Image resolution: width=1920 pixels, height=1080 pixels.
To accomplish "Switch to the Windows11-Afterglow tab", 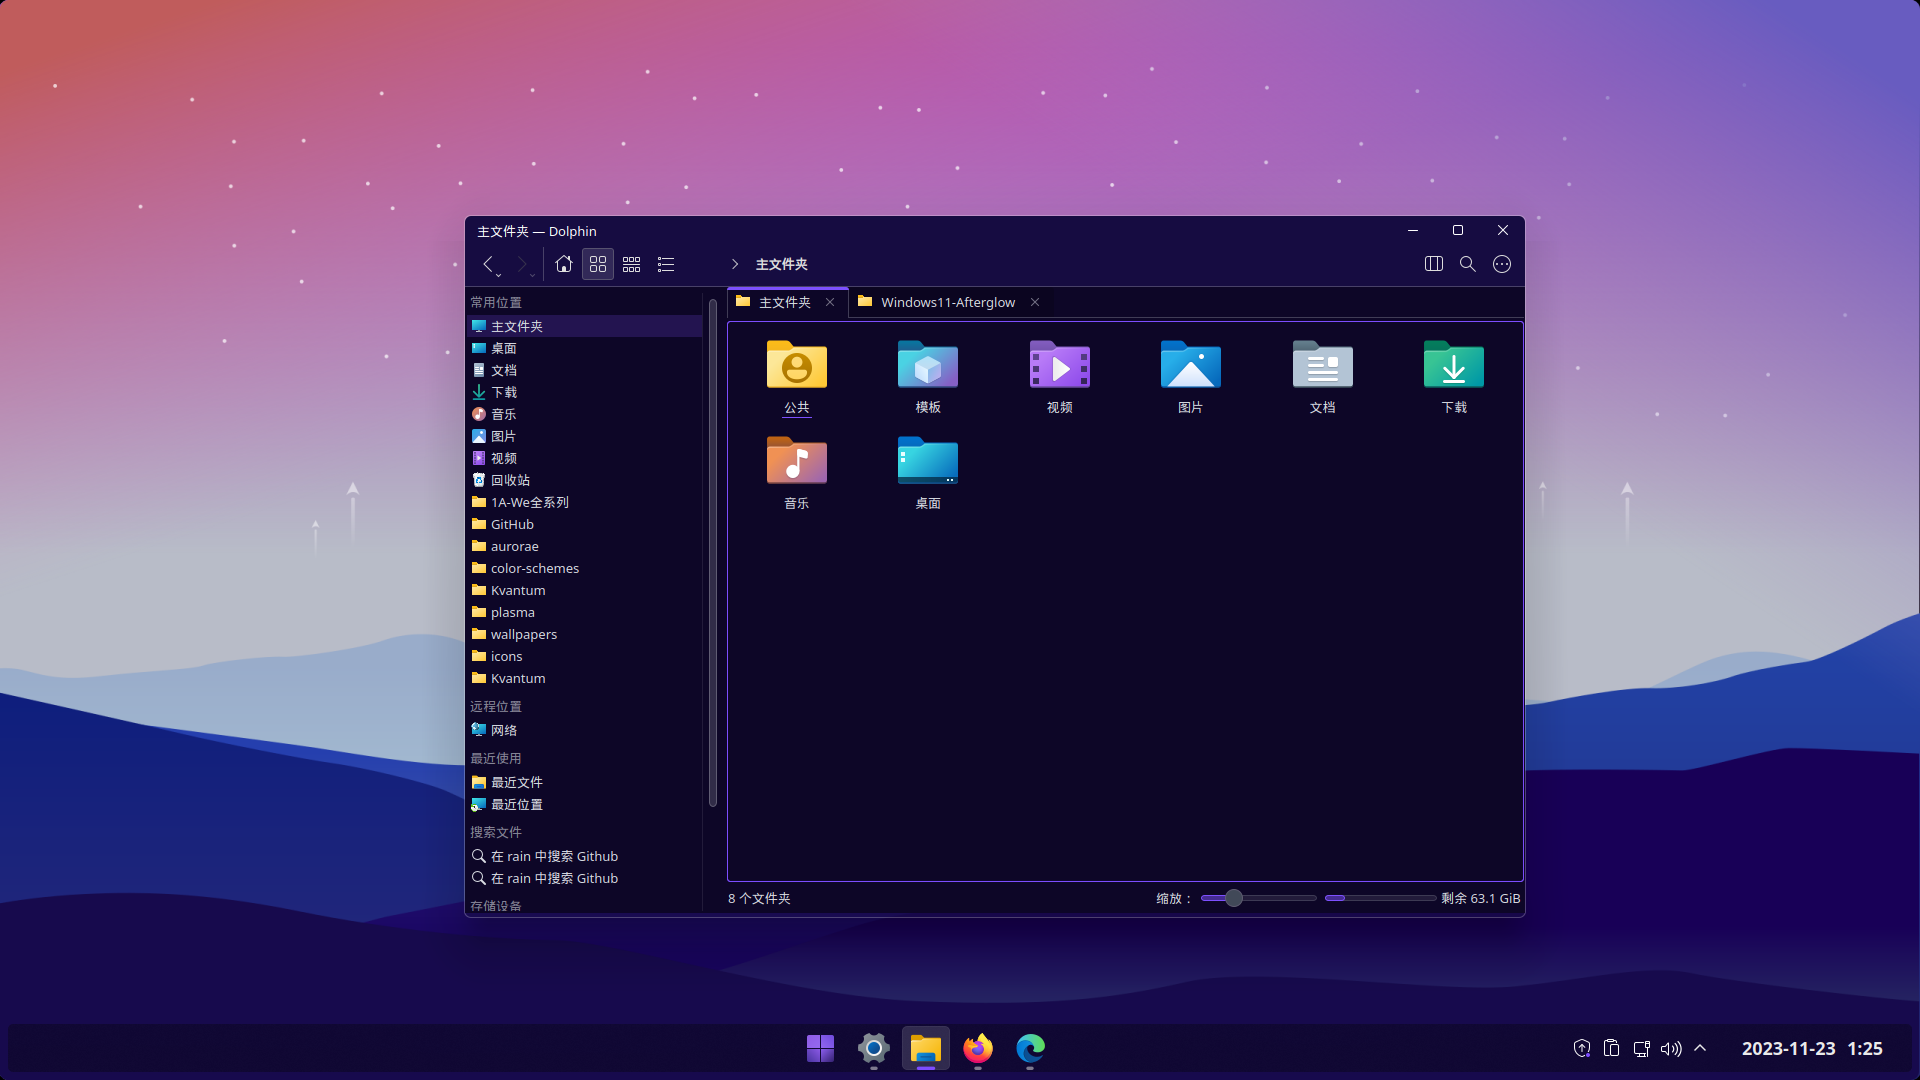I will [948, 302].
